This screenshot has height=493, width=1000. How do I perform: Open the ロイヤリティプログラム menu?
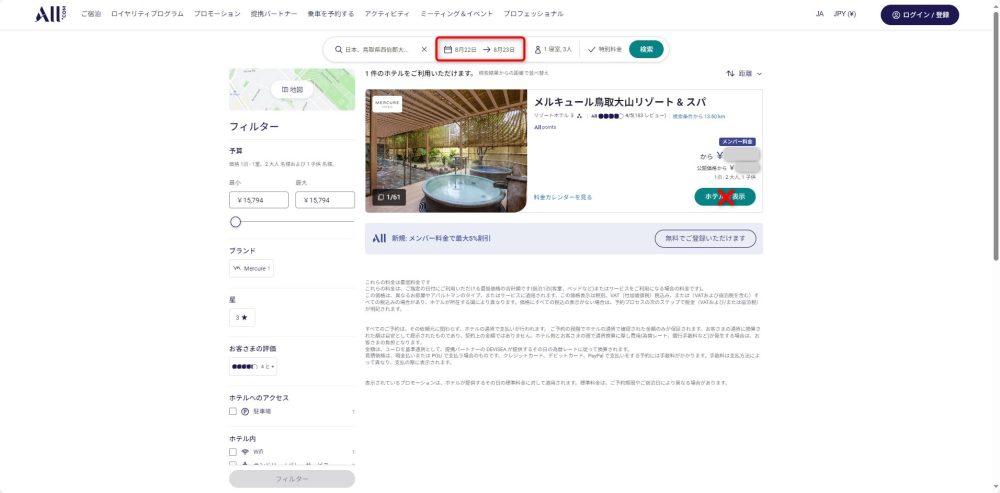pos(147,14)
